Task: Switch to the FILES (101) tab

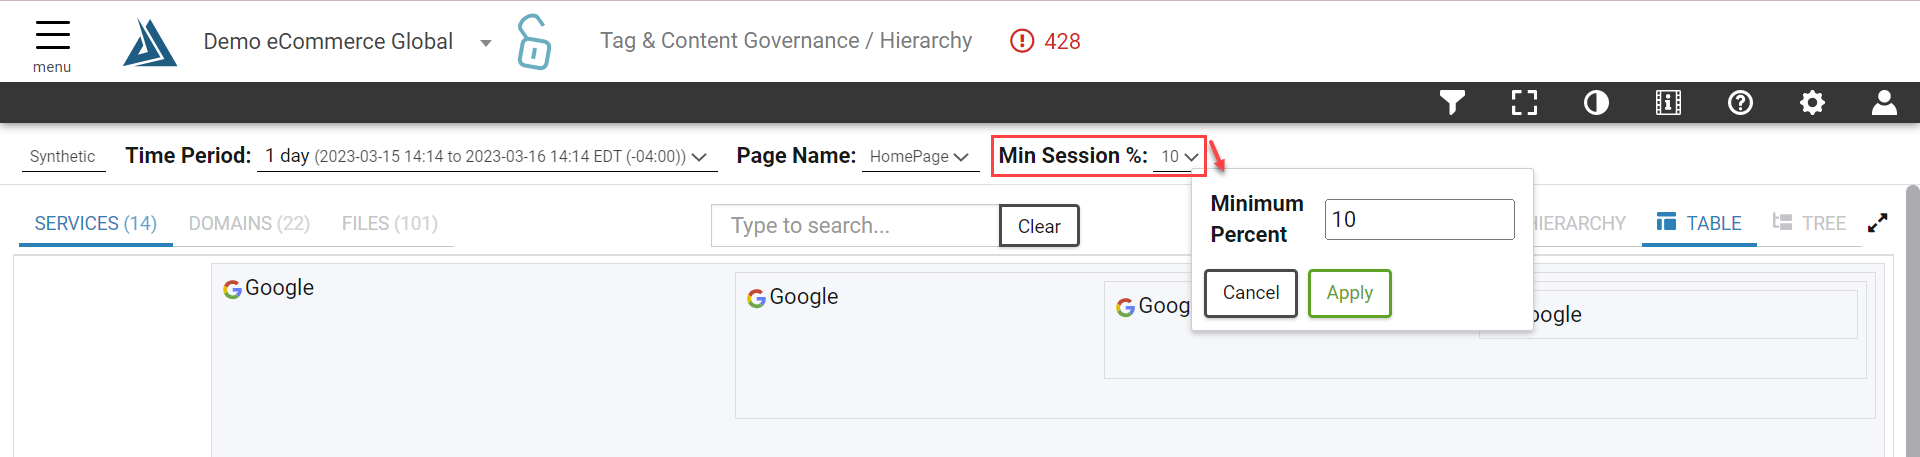Action: [390, 223]
